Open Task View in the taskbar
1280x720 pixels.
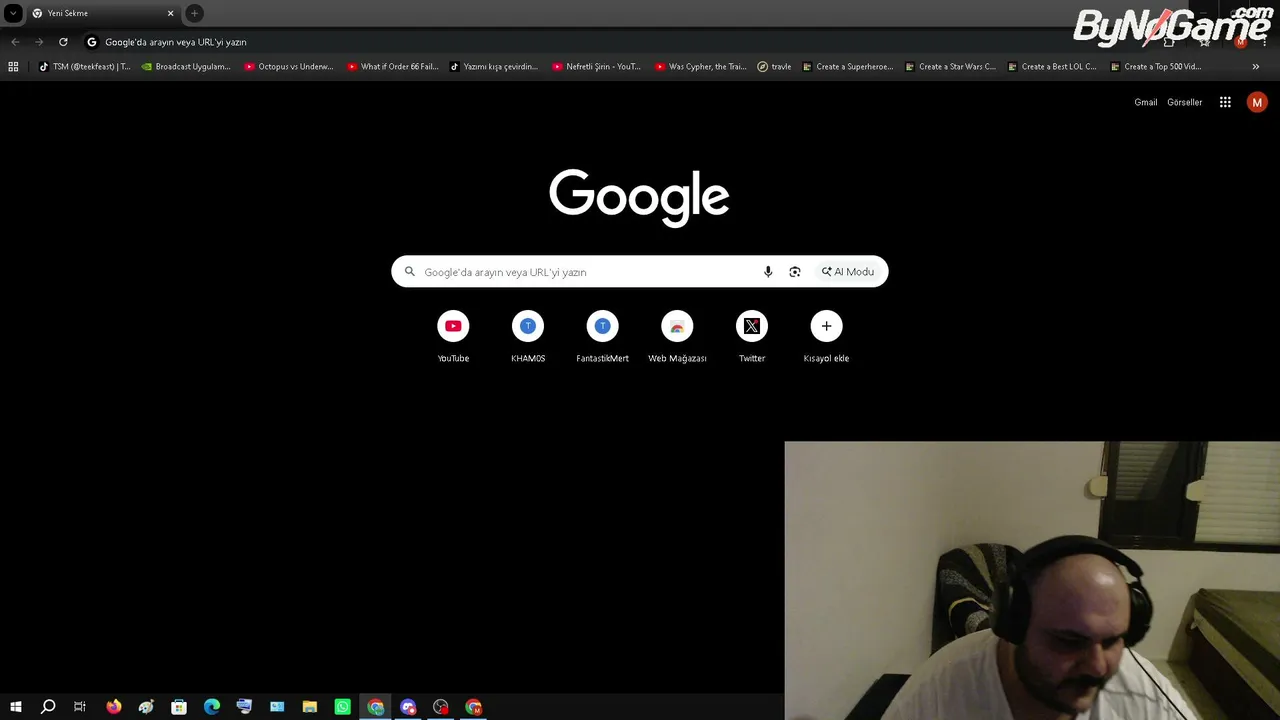pyautogui.click(x=80, y=707)
